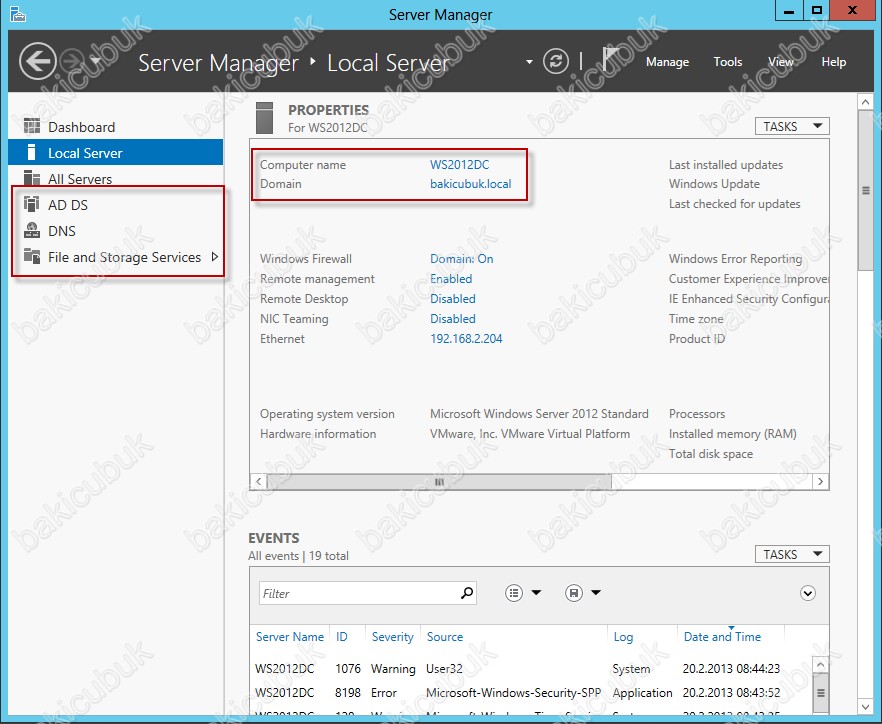Click the search magnifier in Events filter
This screenshot has height=724, width=882.
[467, 593]
